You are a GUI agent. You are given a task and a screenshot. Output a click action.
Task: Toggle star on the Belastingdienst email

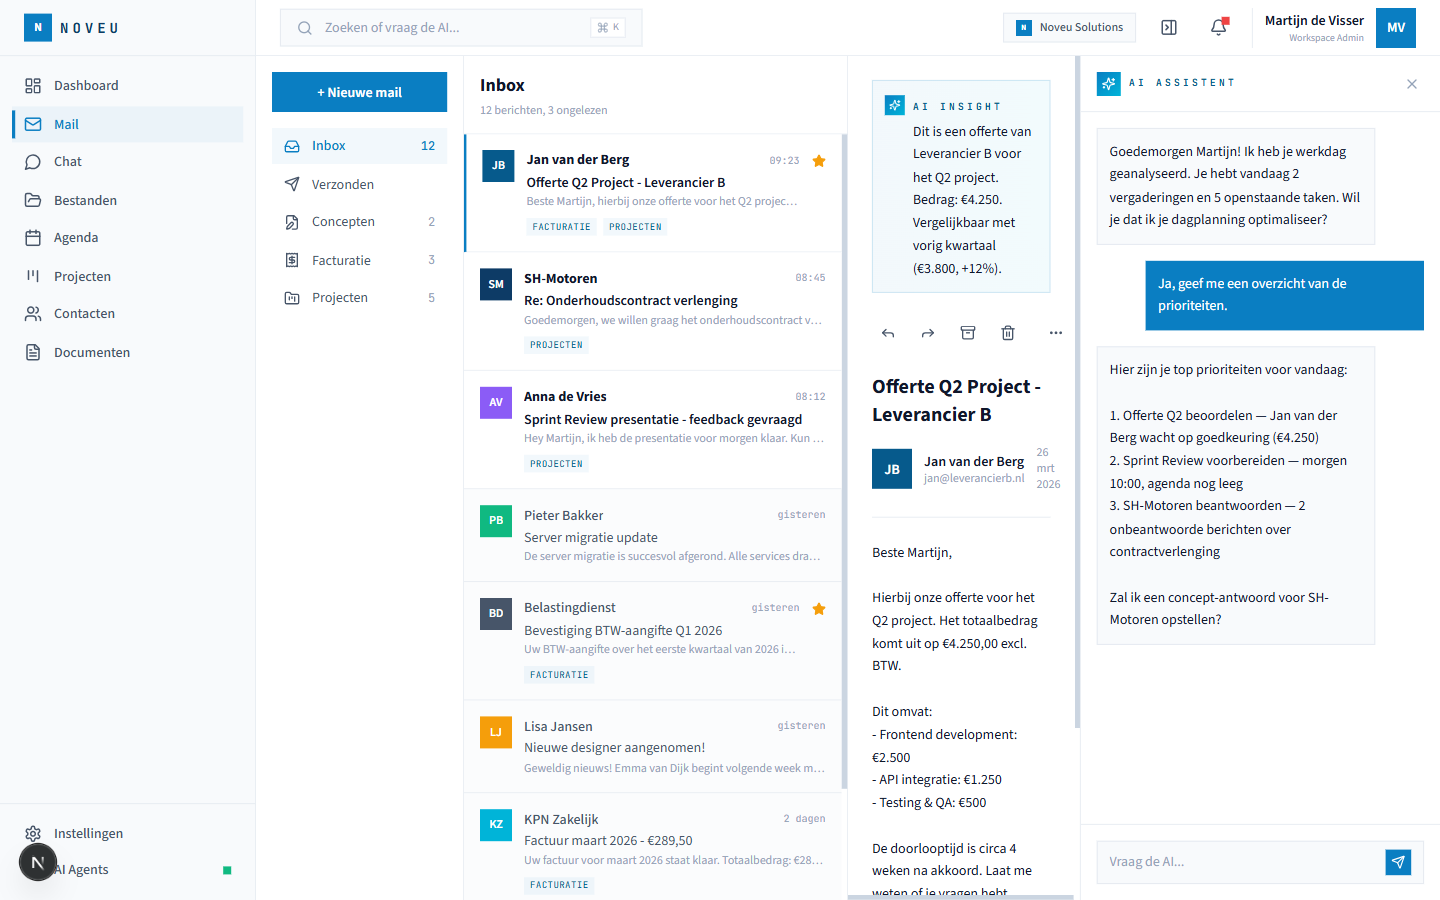point(819,609)
